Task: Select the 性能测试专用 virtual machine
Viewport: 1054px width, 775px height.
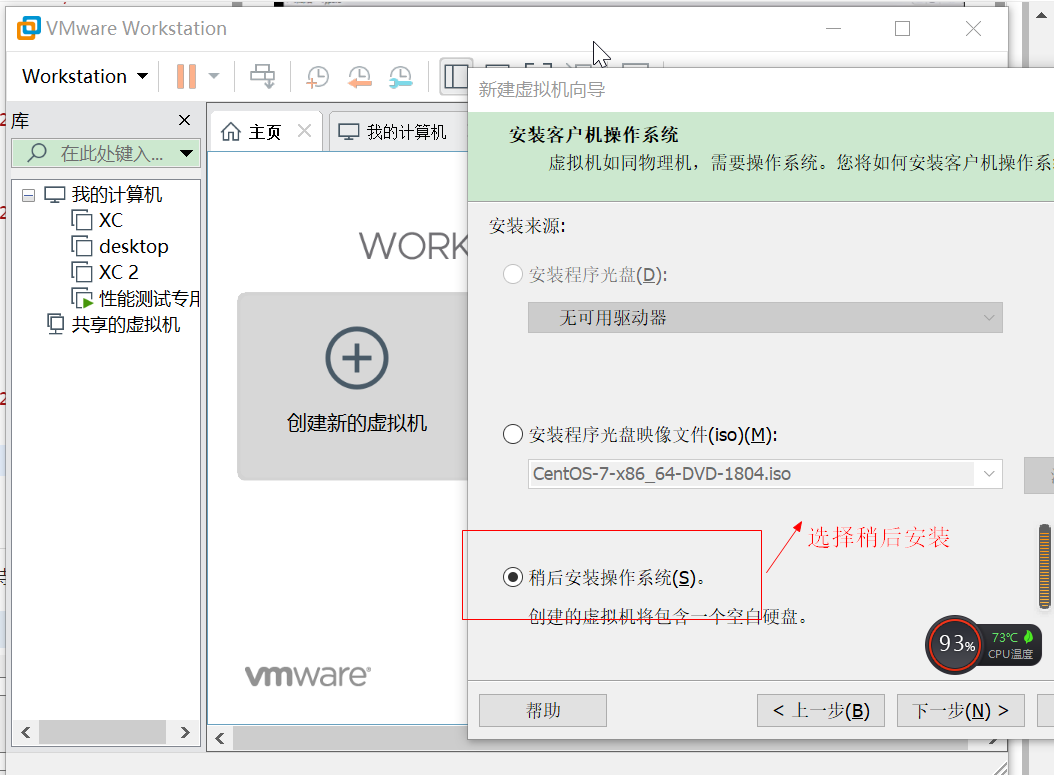Action: tap(149, 298)
